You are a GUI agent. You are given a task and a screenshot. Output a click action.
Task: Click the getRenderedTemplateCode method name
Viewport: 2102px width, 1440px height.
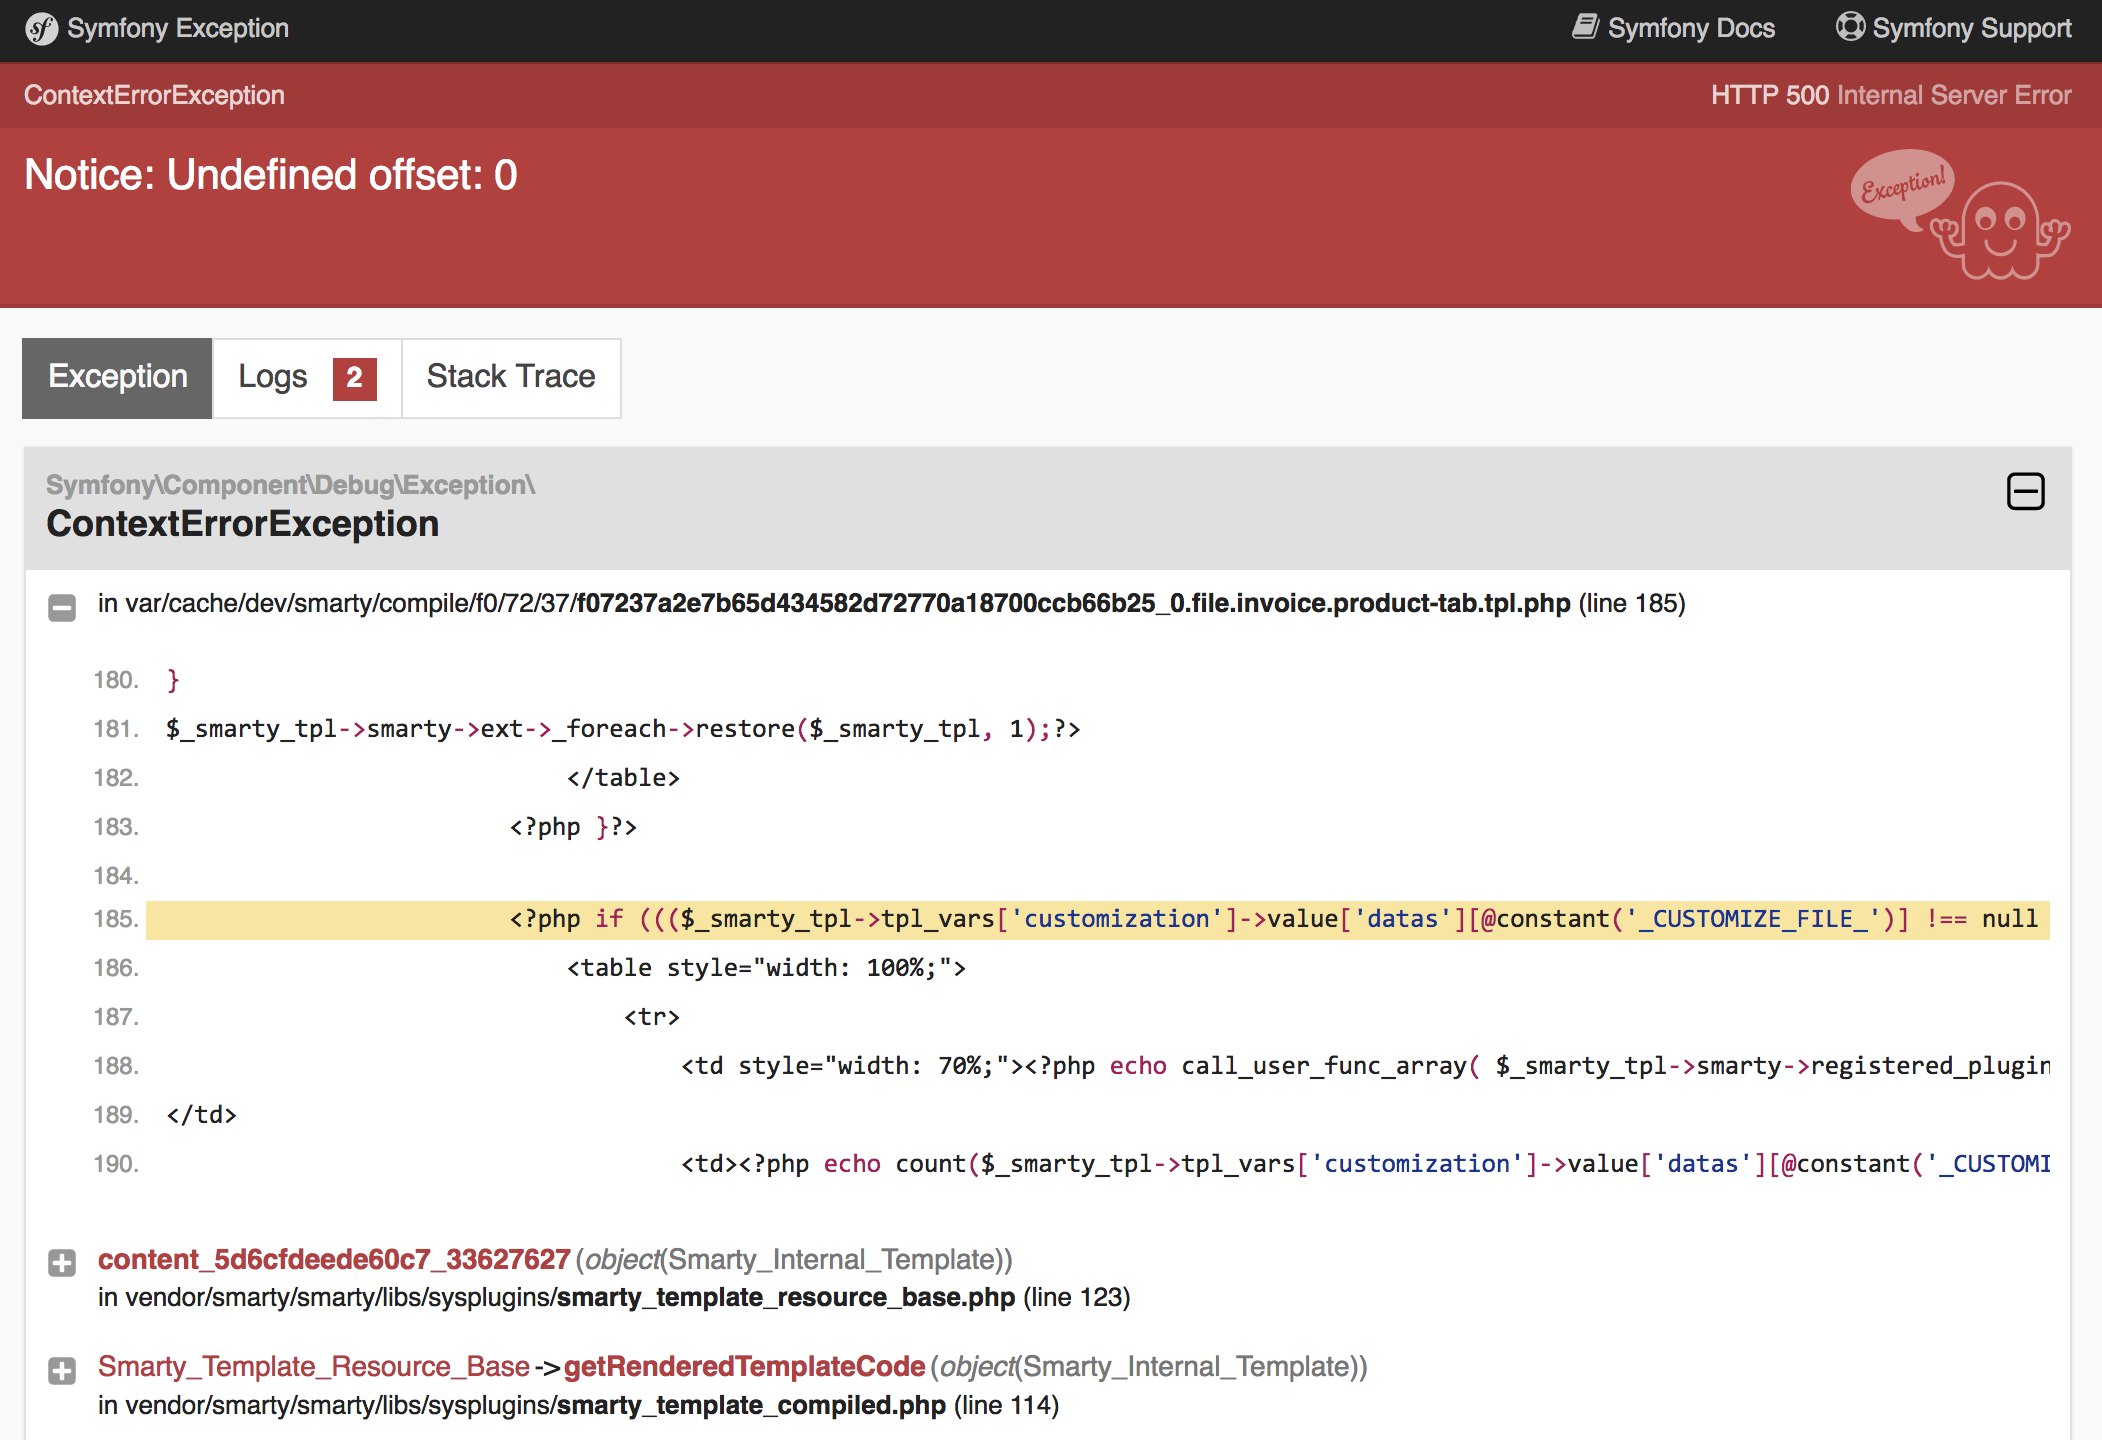pos(745,1366)
